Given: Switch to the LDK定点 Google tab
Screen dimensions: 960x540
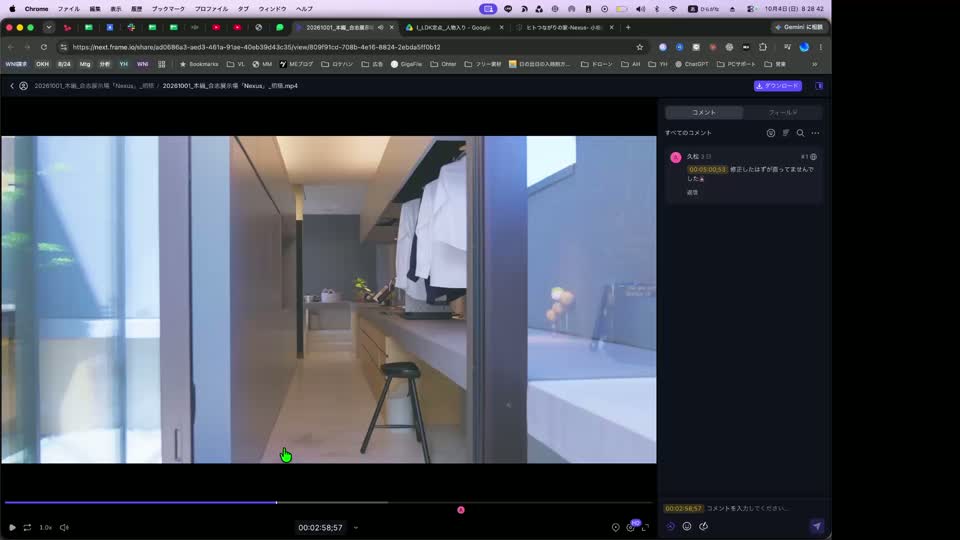Looking at the screenshot, I should pyautogui.click(x=452, y=28).
